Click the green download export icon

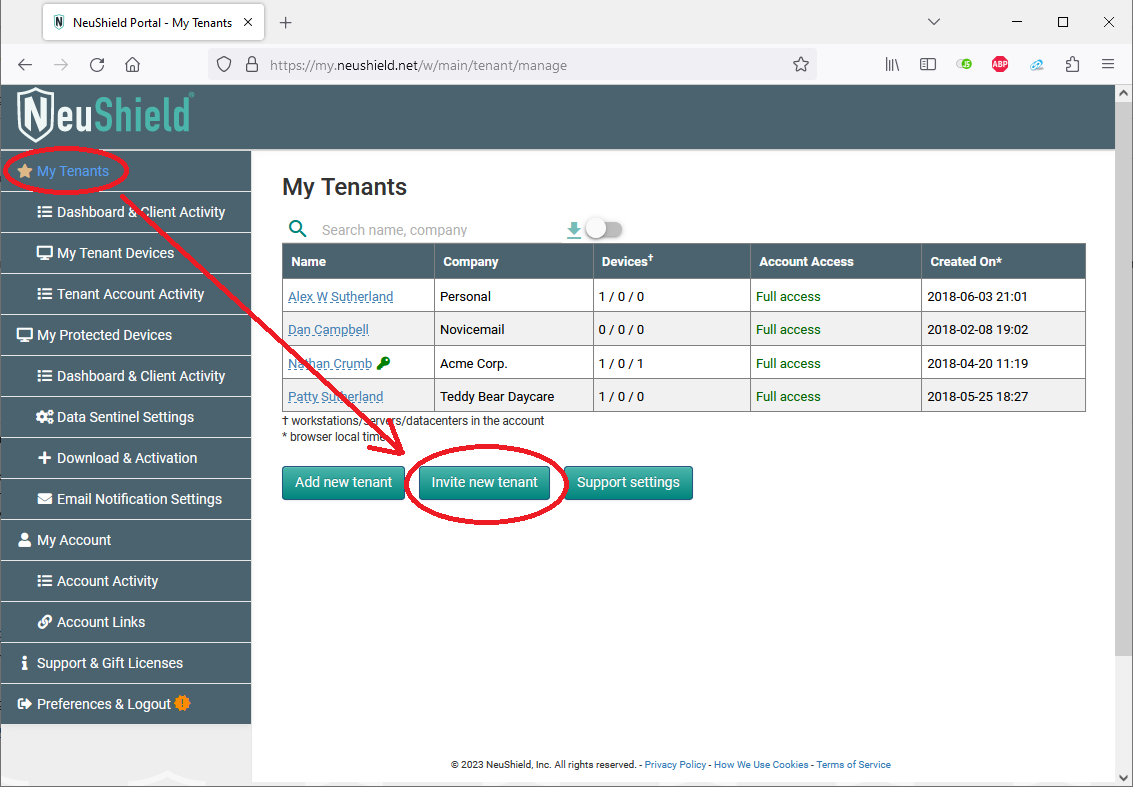tap(574, 230)
